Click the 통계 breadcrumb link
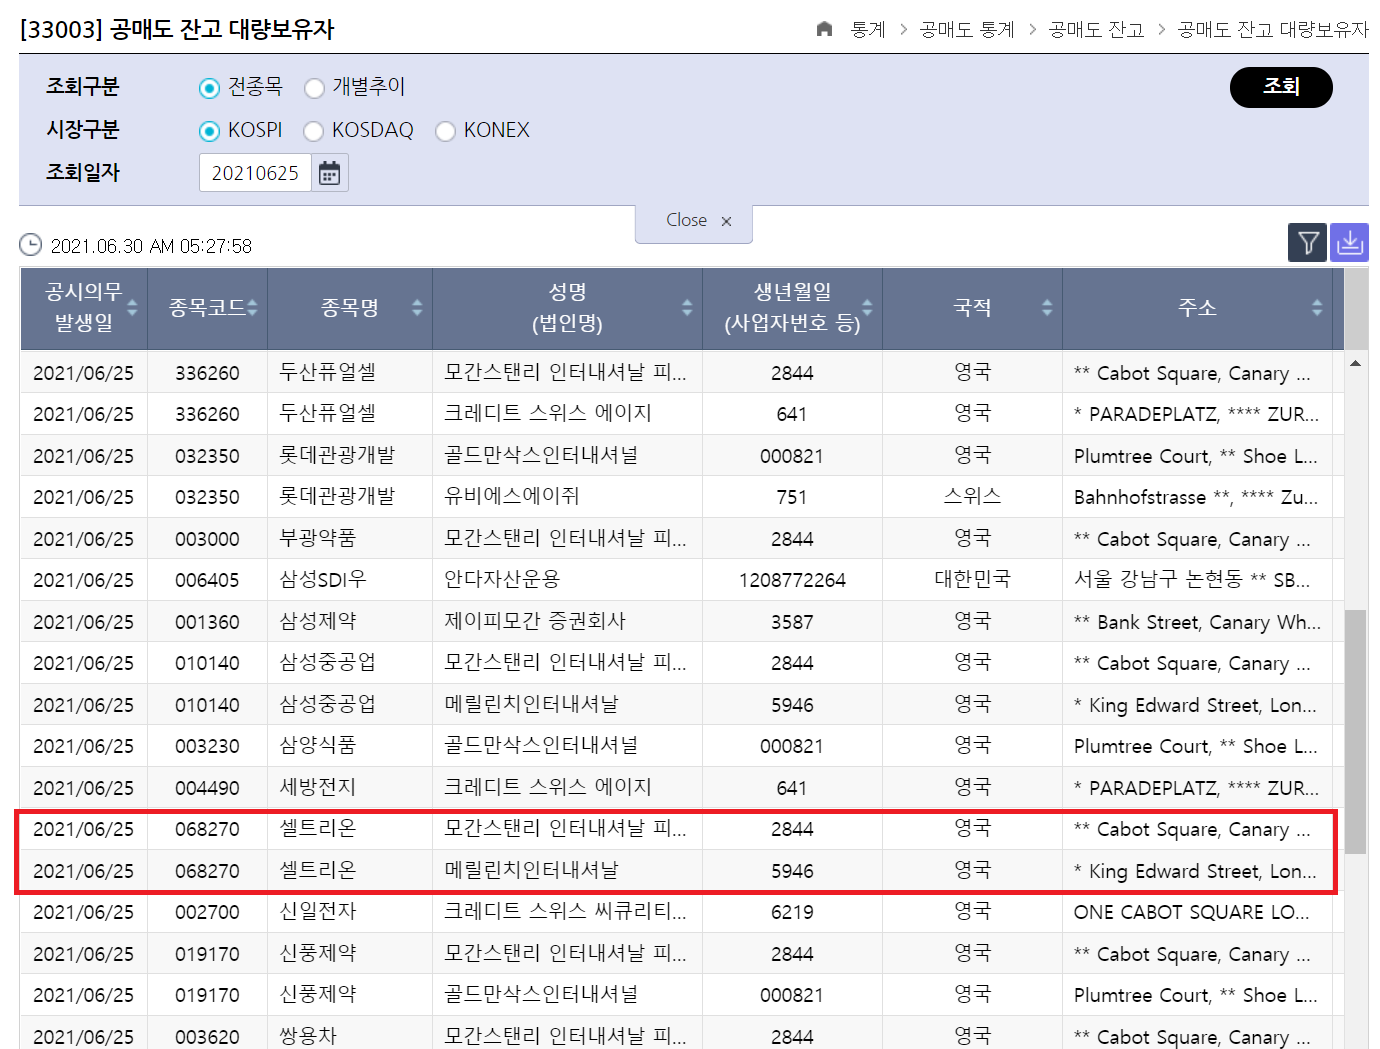 click(x=867, y=30)
